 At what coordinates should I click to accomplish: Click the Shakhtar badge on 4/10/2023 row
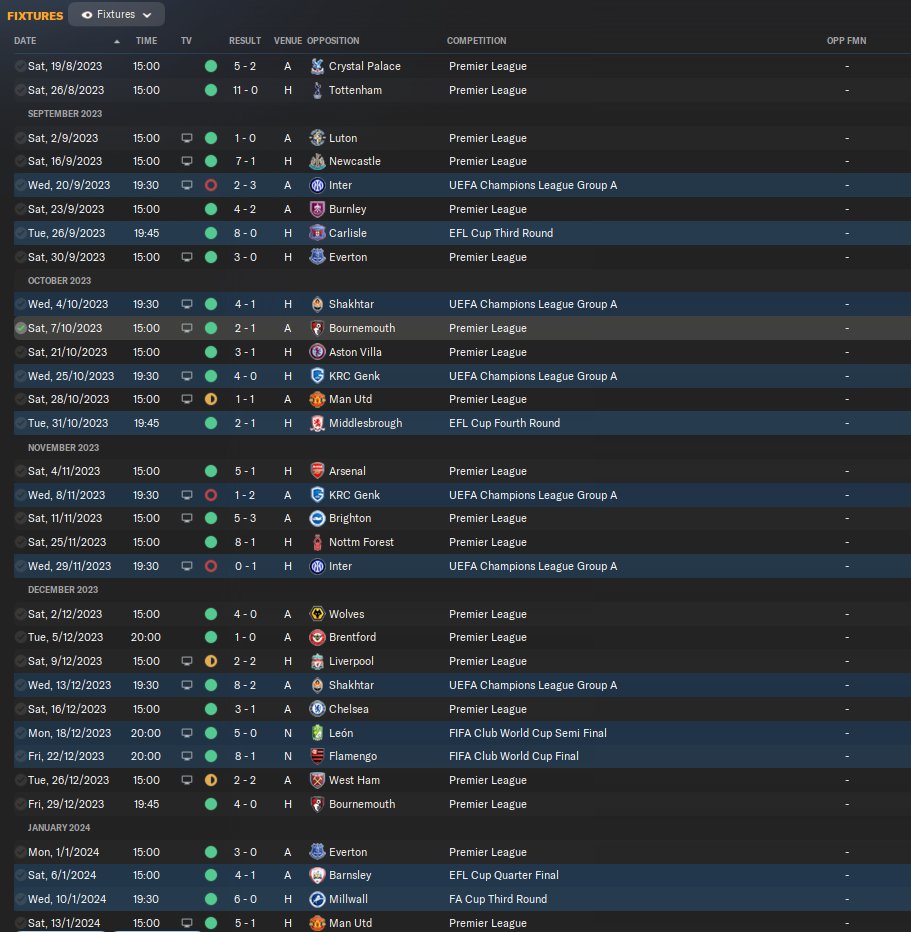click(317, 304)
